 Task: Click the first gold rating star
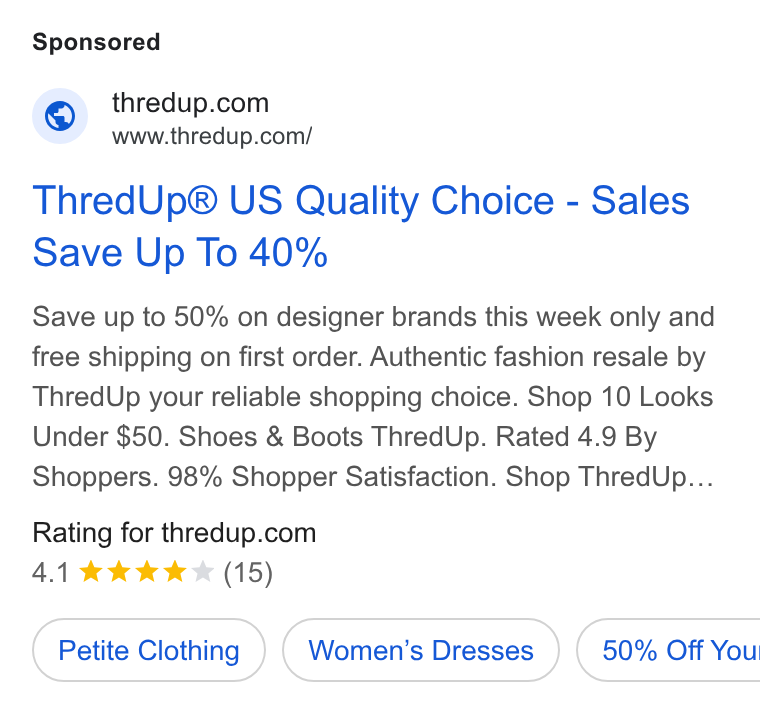(91, 571)
